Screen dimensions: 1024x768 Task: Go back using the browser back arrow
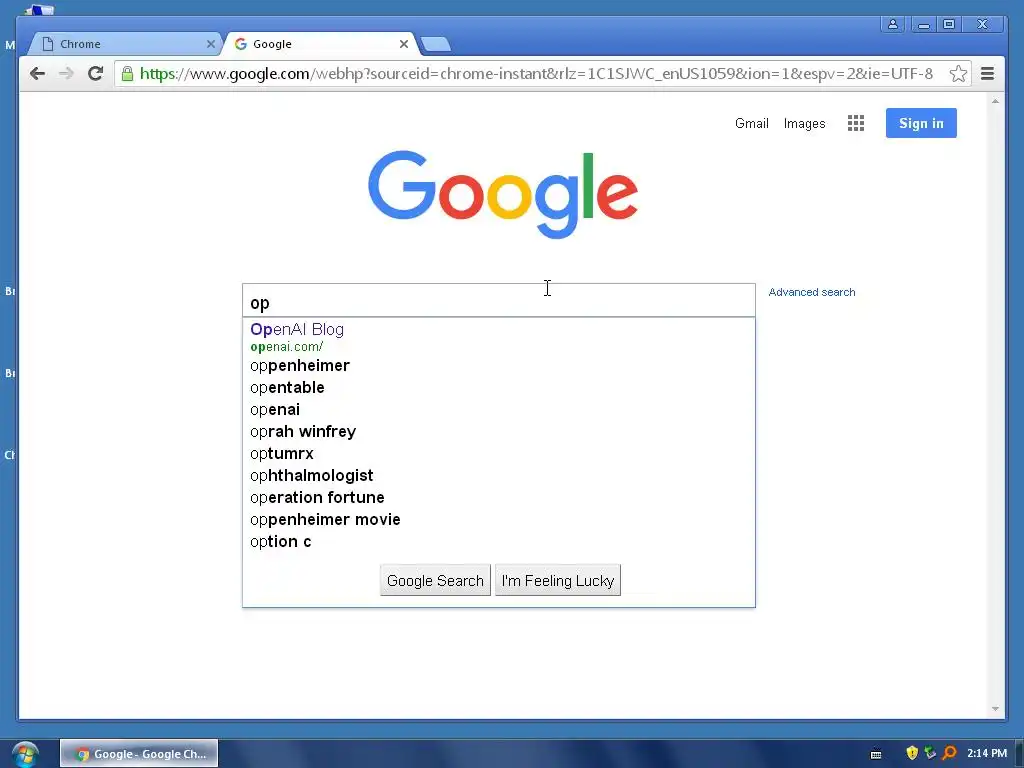point(37,74)
